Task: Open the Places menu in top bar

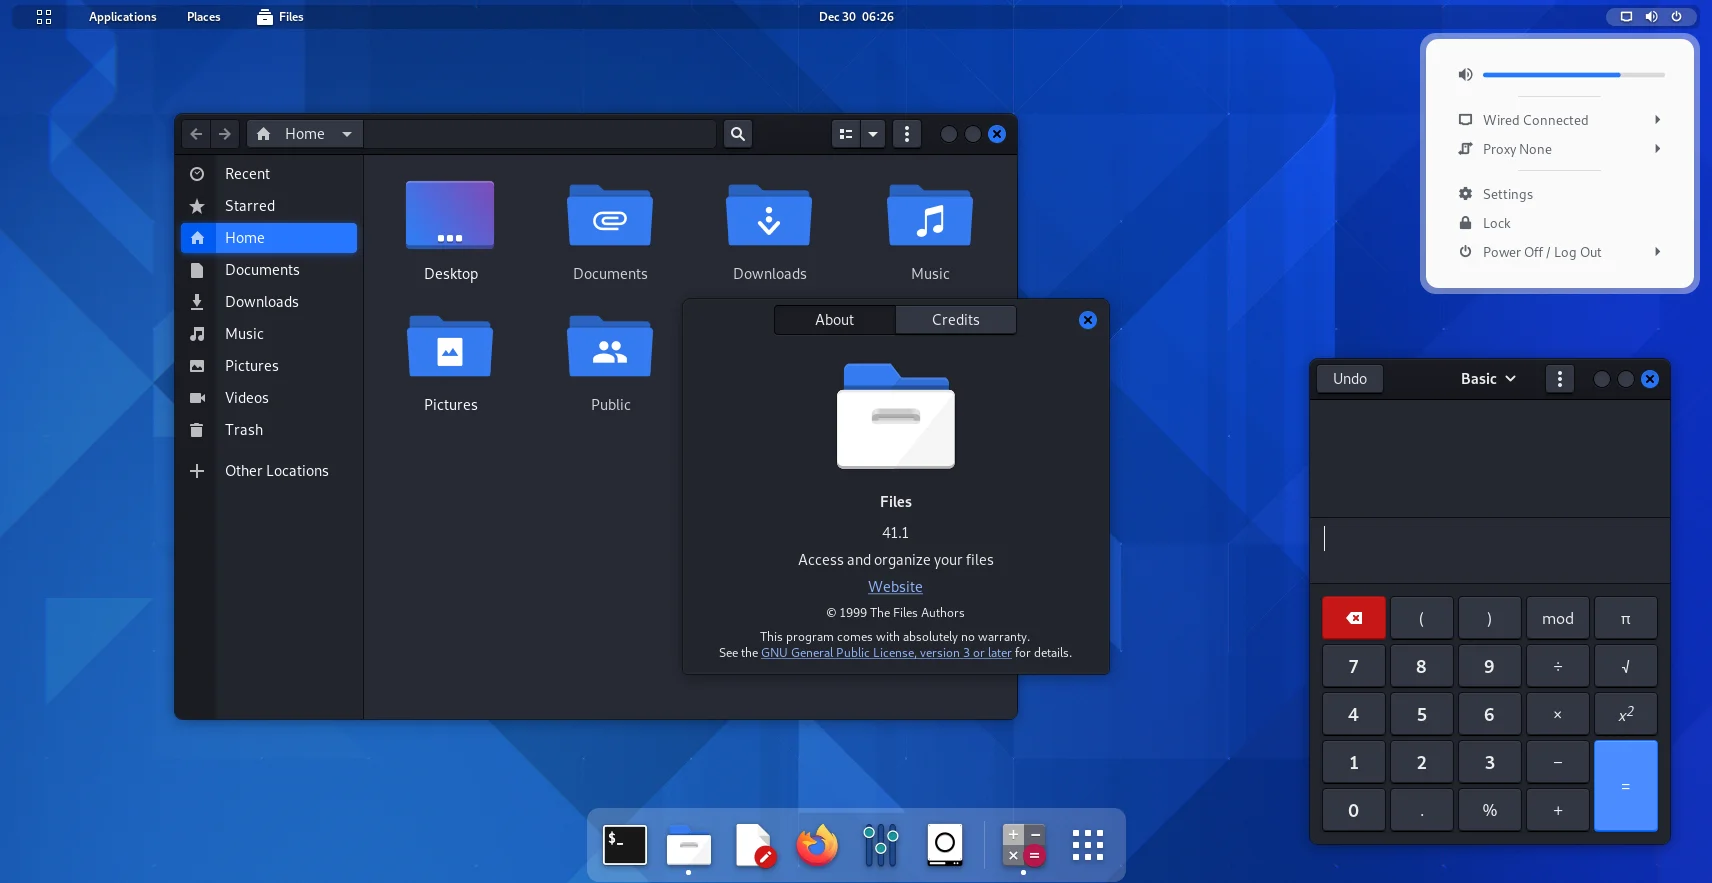Action: tap(203, 16)
